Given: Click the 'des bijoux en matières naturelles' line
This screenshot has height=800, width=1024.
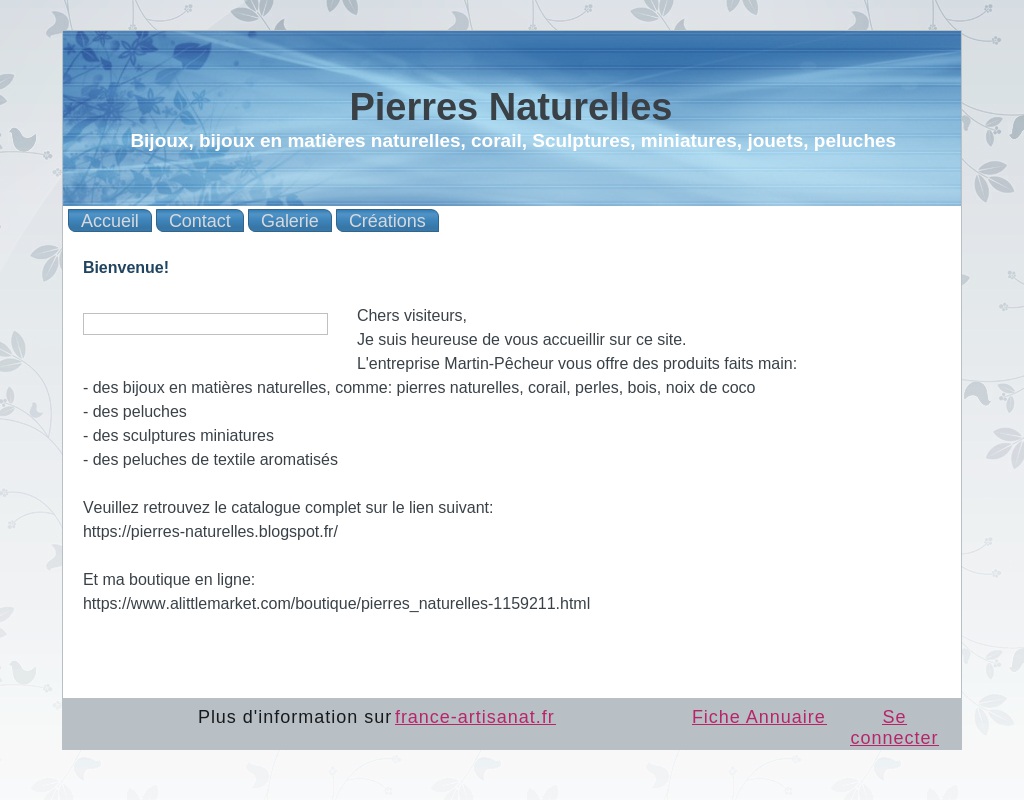Looking at the screenshot, I should (419, 387).
